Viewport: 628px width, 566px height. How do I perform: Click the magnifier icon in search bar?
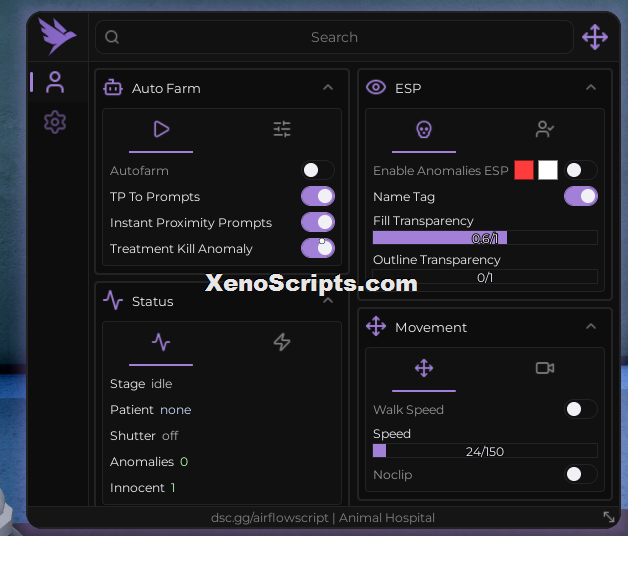pyautogui.click(x=112, y=37)
